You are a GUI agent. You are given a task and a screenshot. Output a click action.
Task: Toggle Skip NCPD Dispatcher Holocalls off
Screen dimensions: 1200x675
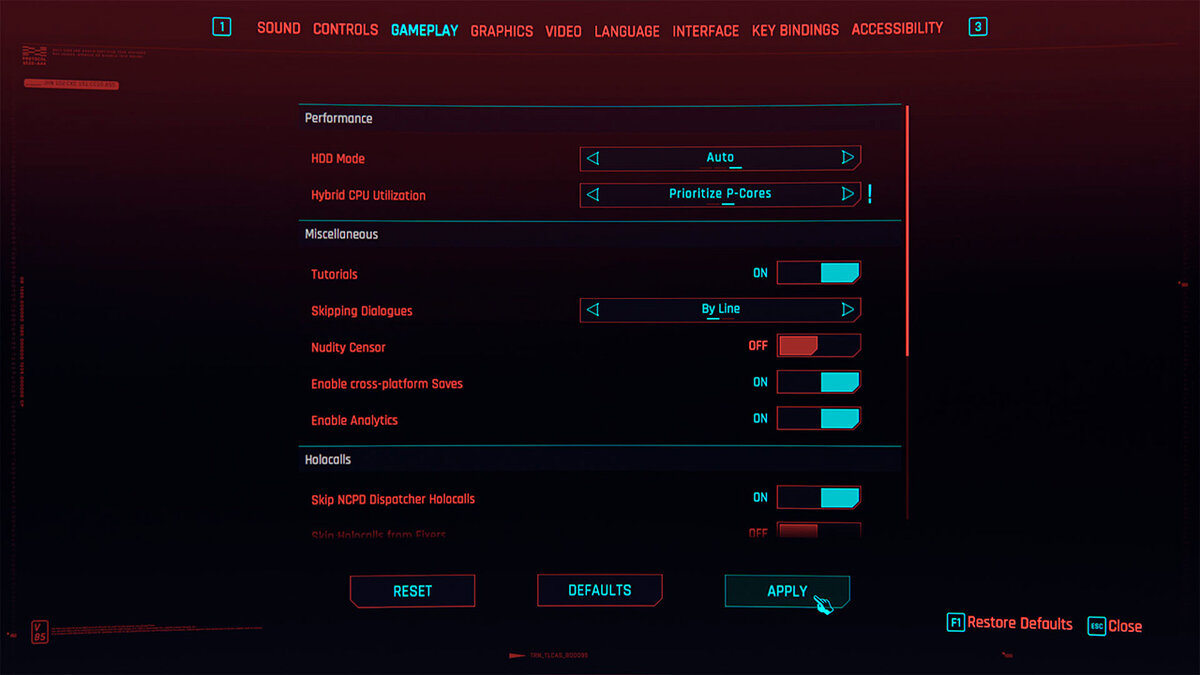(819, 497)
